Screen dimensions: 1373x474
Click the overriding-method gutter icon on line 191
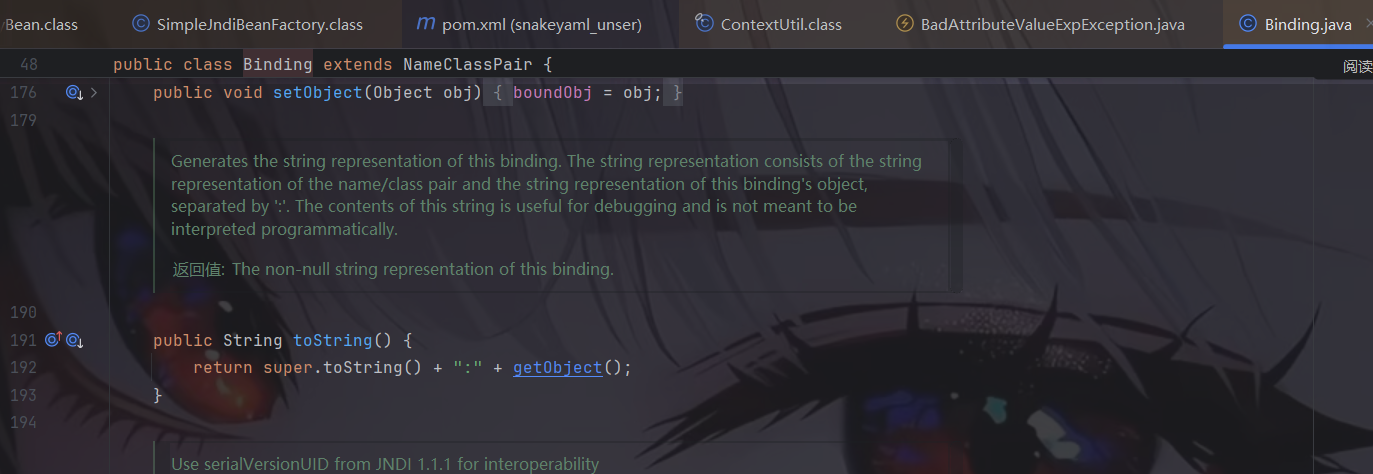point(53,340)
